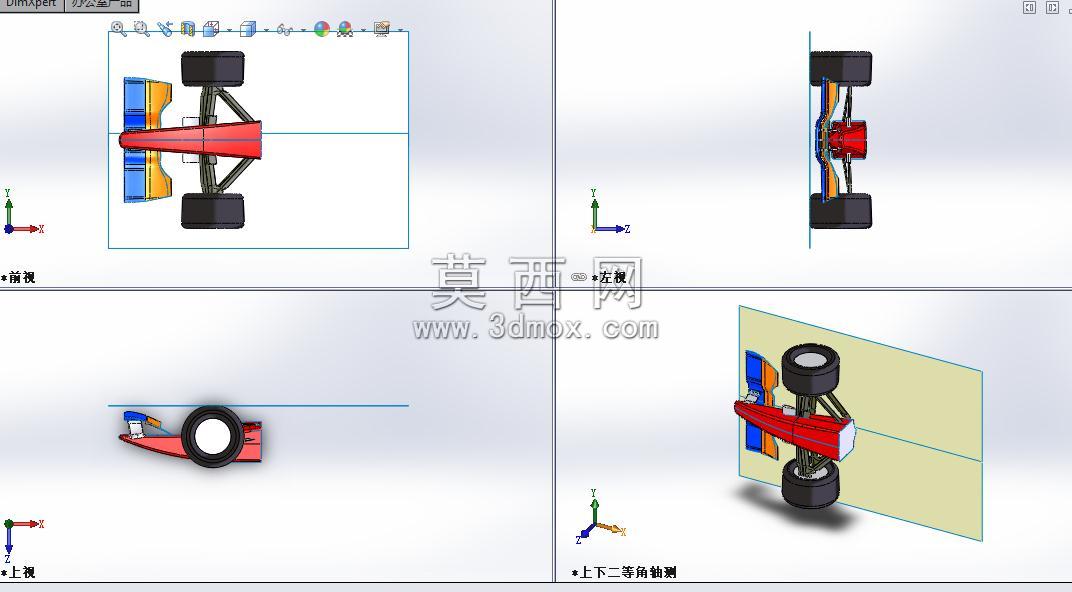Viewport: 1072px width, 592px height.
Task: Open the View Orientation cube icon
Action: coord(211,29)
